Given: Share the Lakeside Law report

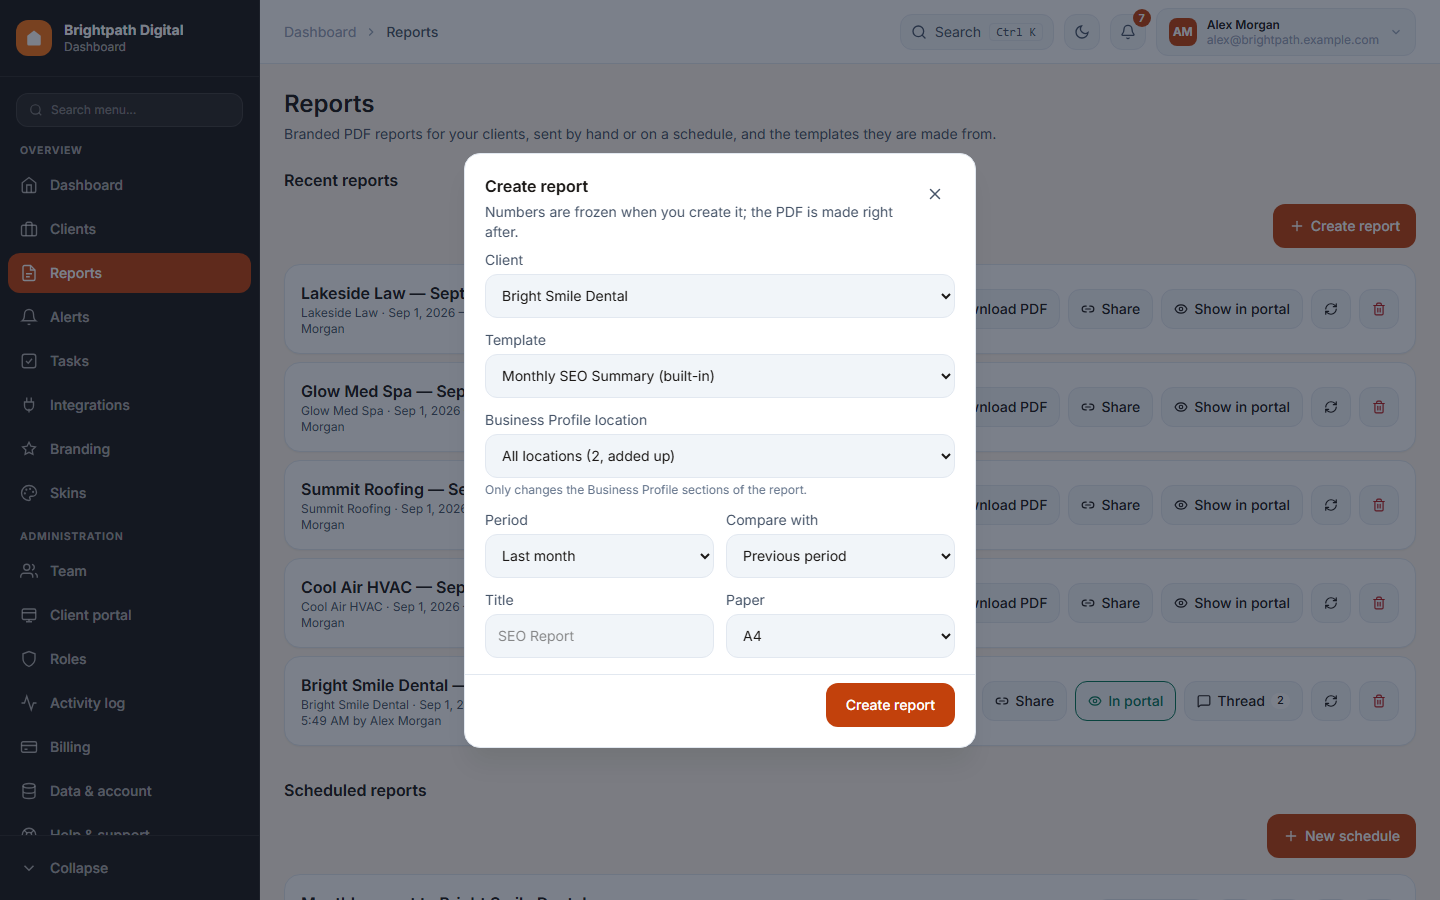Looking at the screenshot, I should pos(1110,309).
